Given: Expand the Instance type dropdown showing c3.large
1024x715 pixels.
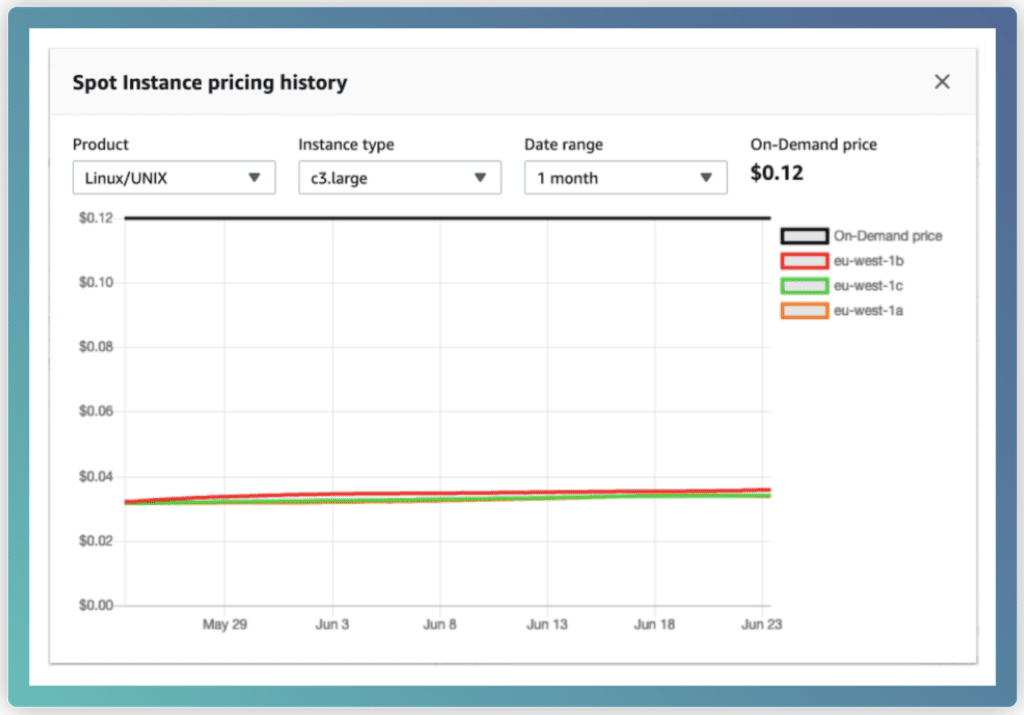Looking at the screenshot, I should click(399, 178).
